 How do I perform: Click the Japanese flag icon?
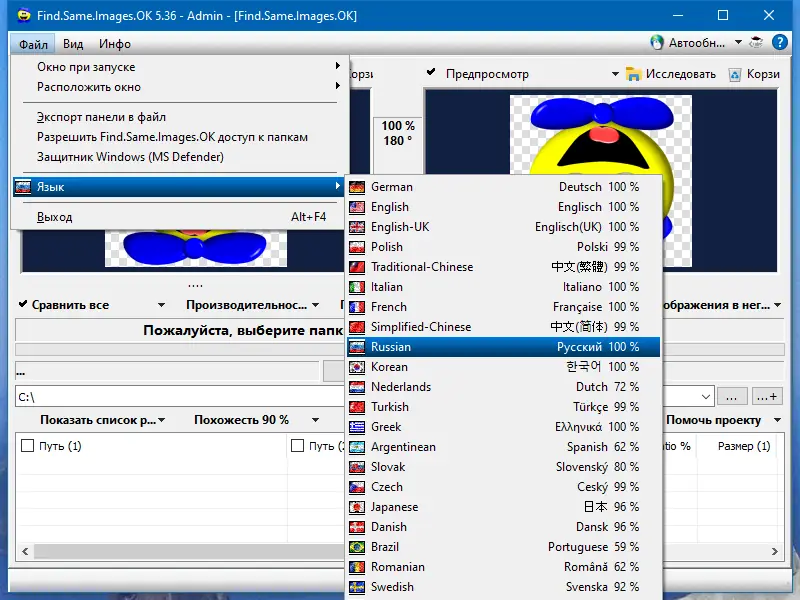point(357,507)
